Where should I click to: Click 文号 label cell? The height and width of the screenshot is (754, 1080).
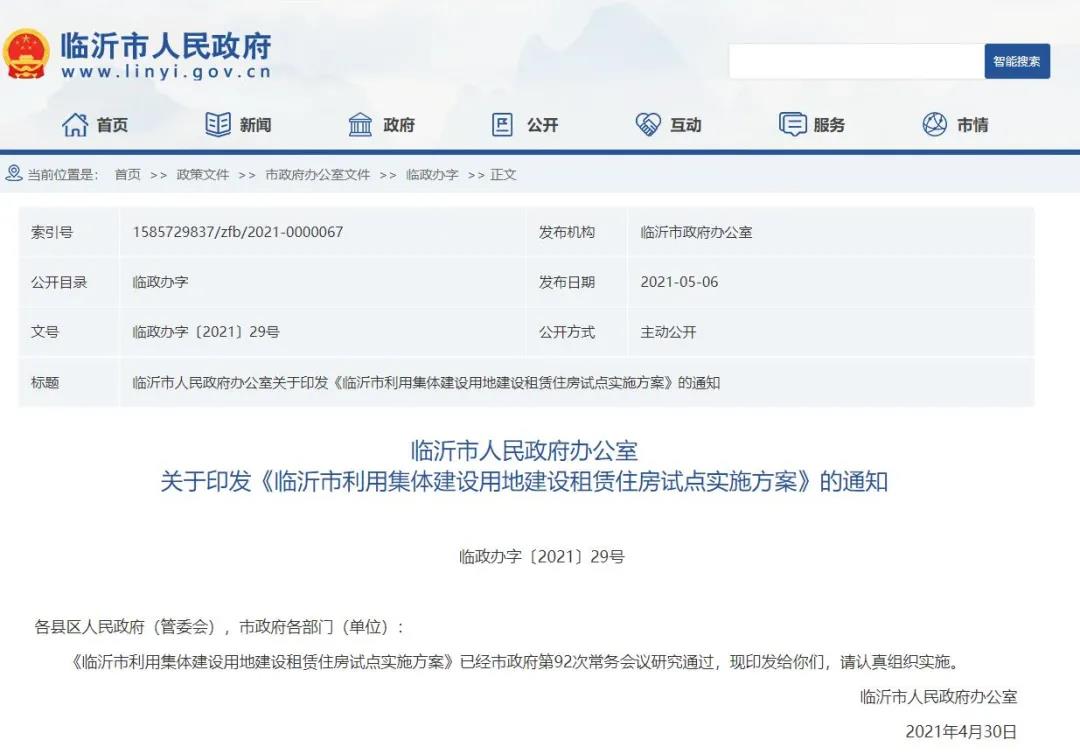coord(68,332)
